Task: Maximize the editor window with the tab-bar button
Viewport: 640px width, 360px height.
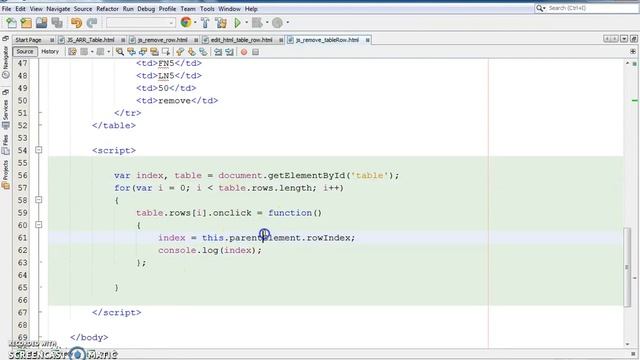Action: pyautogui.click(x=633, y=39)
